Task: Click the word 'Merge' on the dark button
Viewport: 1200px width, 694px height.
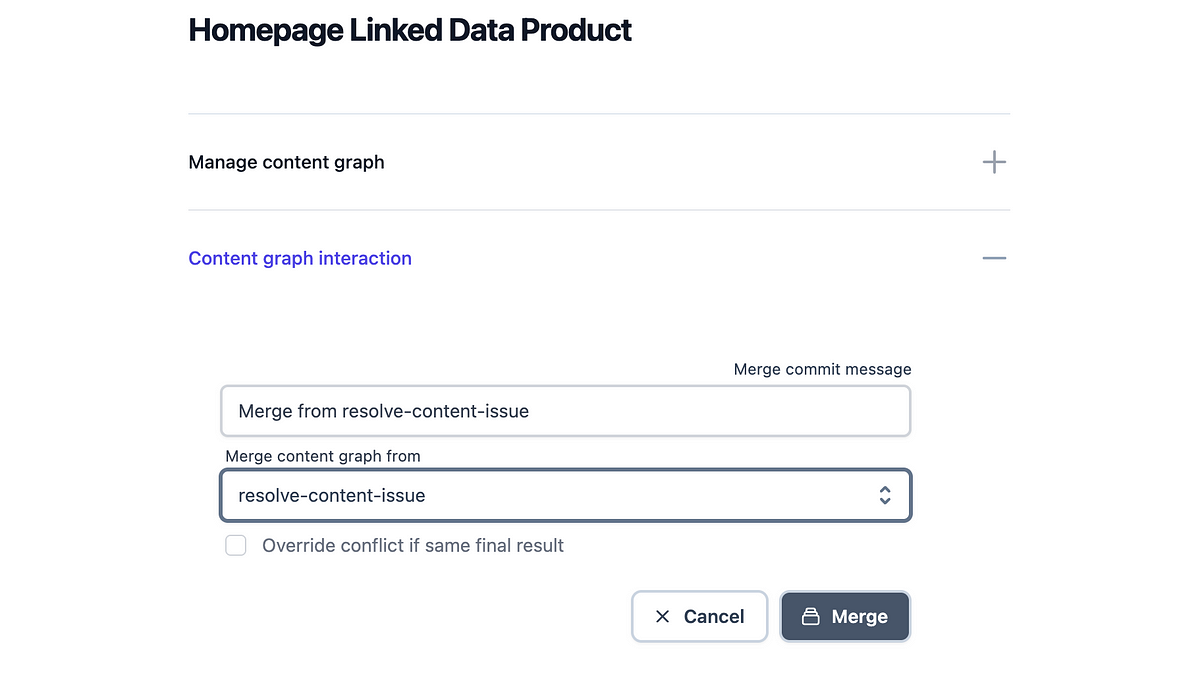Action: pyautogui.click(x=860, y=617)
